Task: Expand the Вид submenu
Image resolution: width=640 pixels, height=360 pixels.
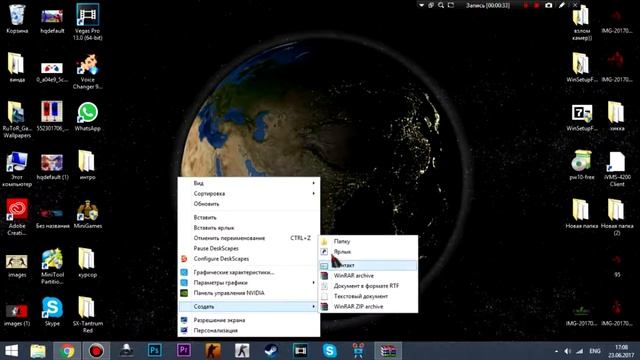Action: click(x=249, y=183)
